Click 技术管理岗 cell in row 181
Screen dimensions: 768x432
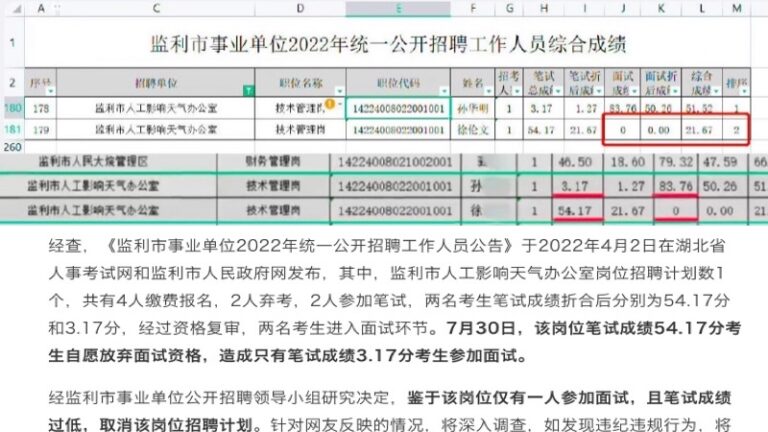(x=300, y=130)
